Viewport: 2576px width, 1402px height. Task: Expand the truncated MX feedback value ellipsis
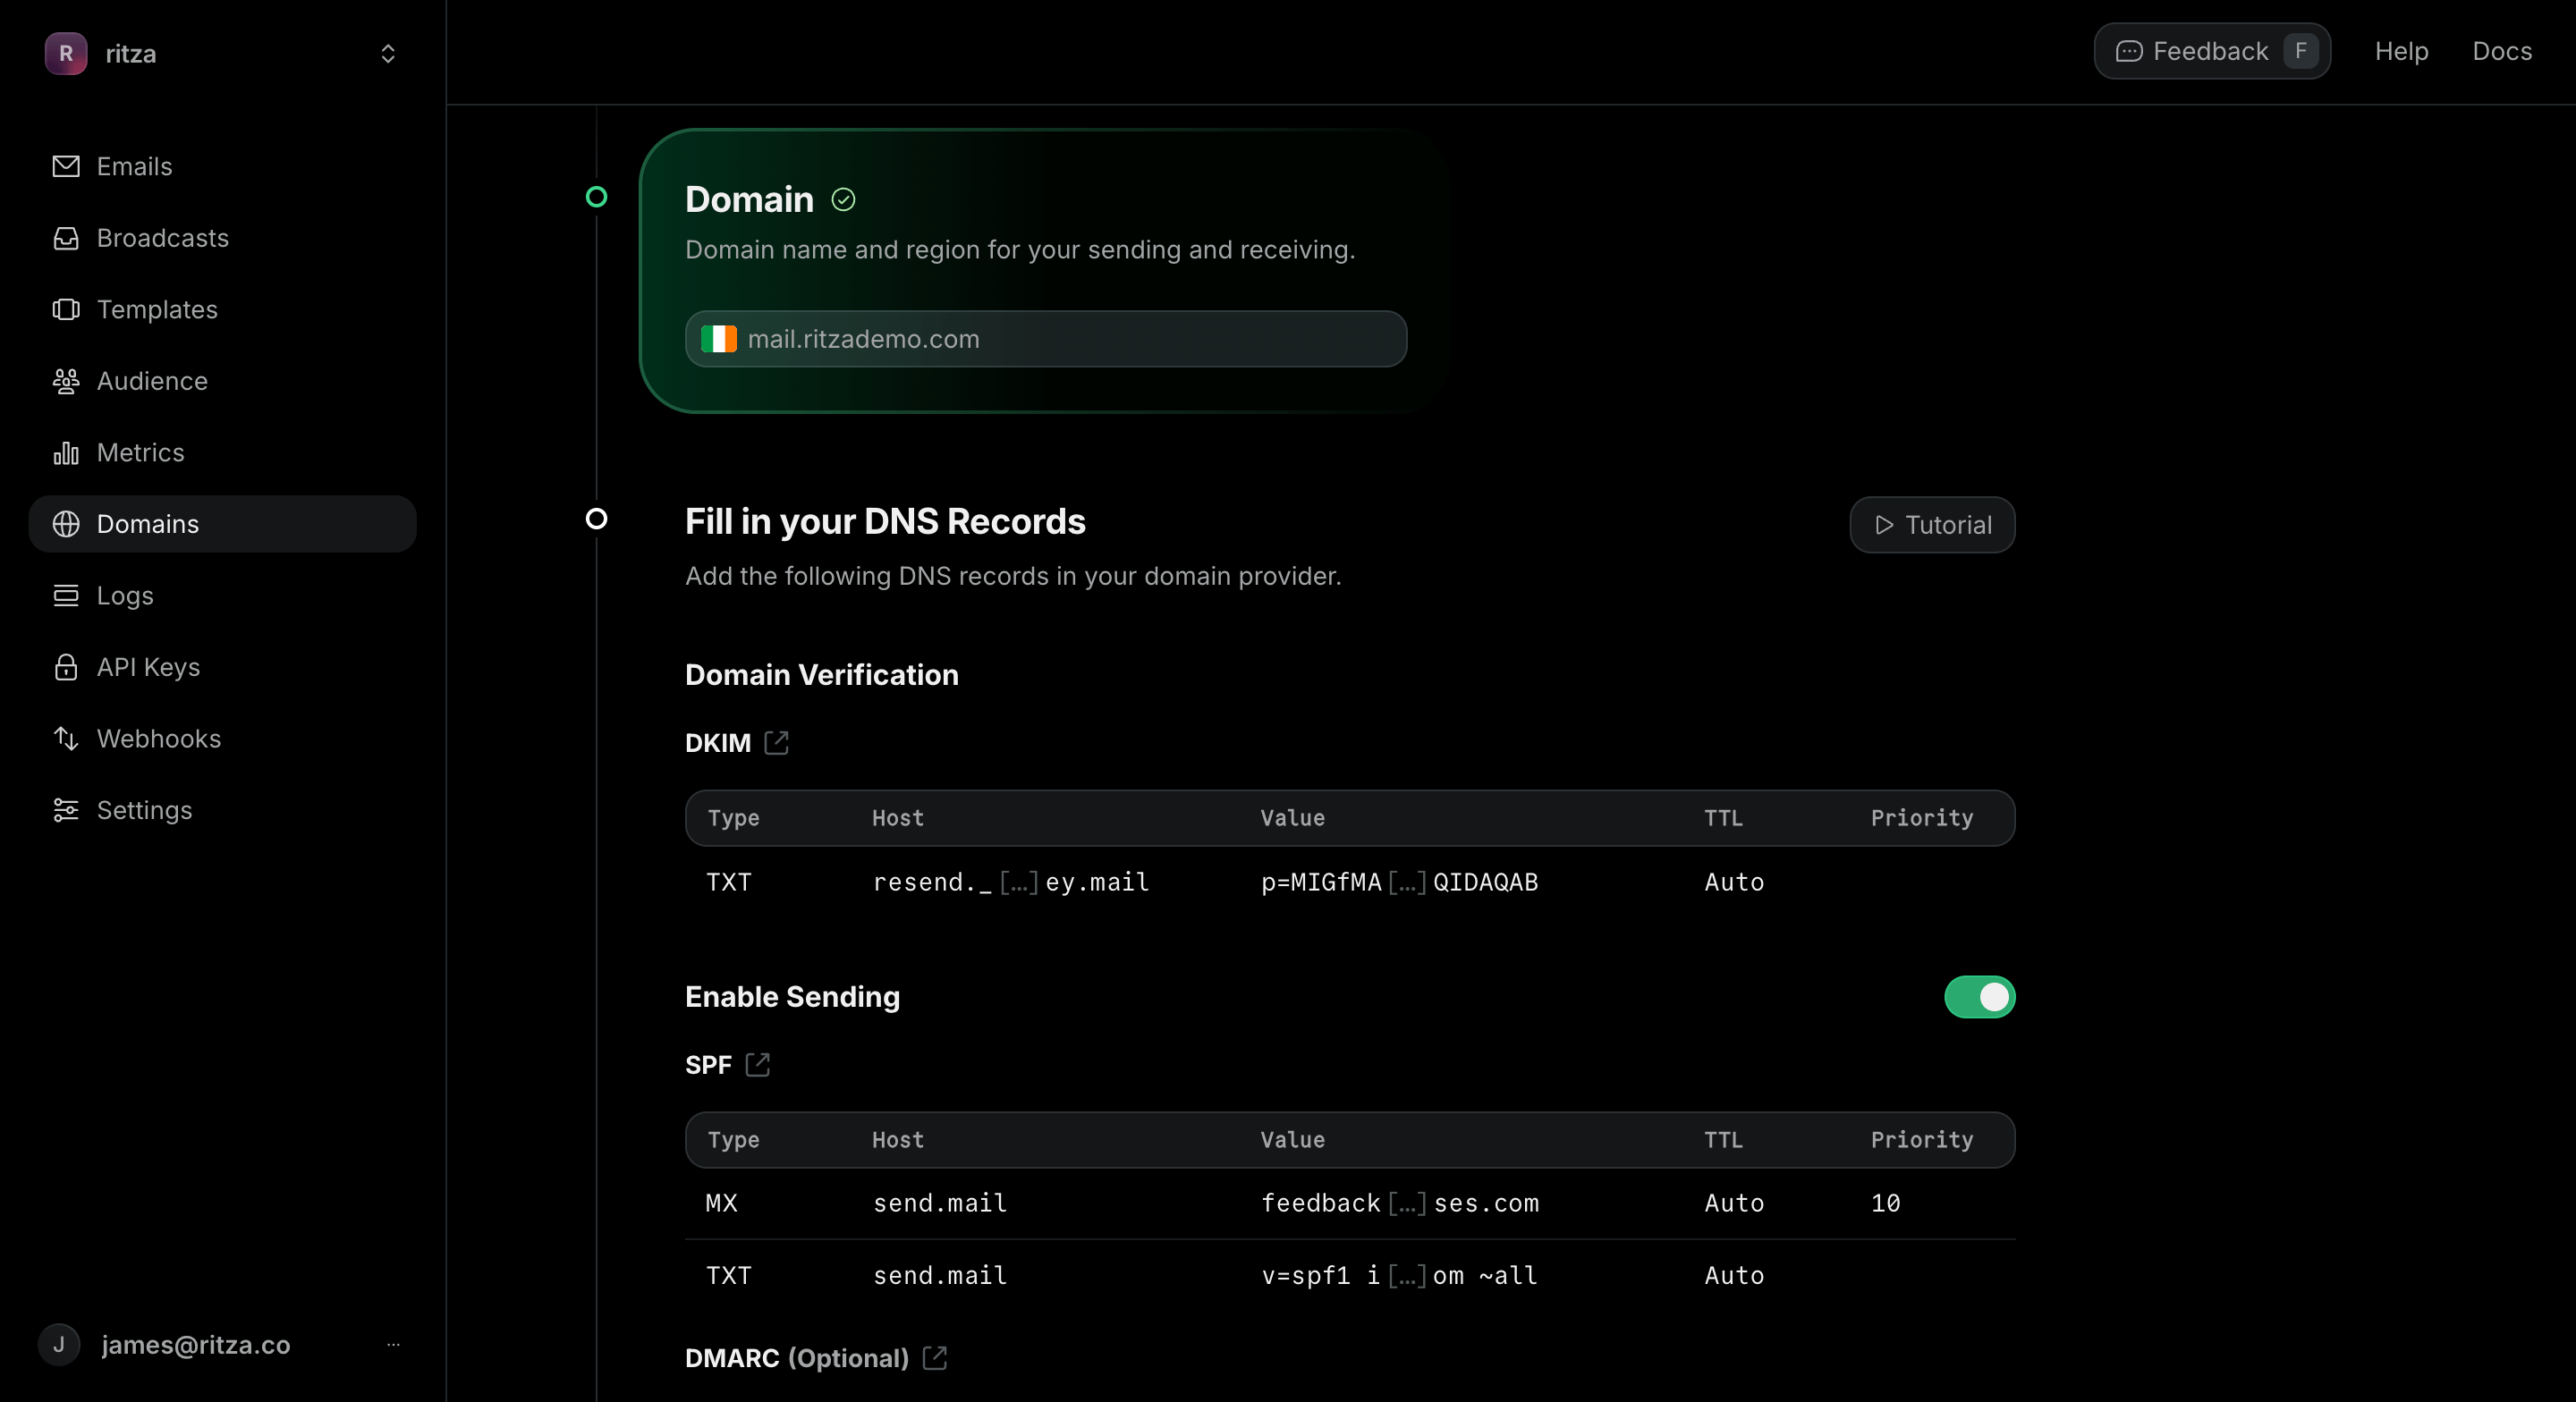point(1407,1204)
